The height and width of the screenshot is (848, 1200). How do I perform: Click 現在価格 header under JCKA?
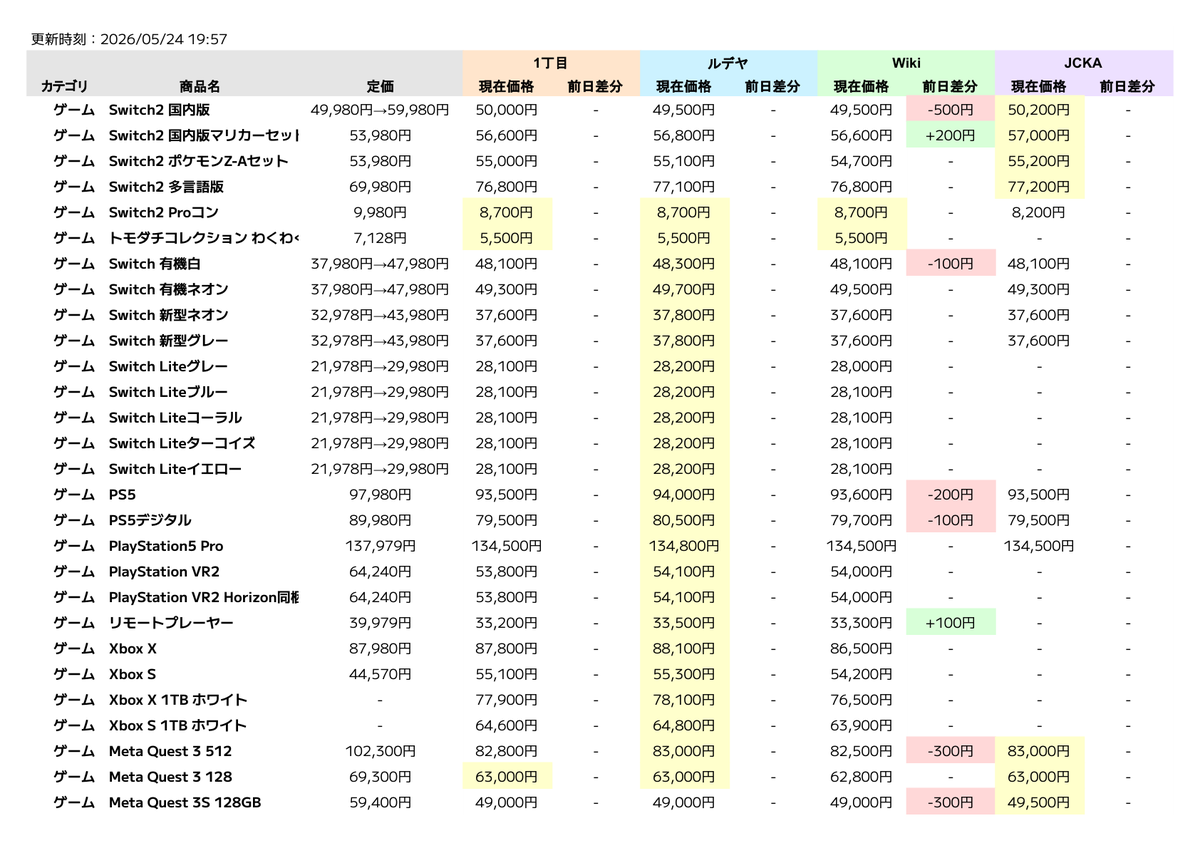(1039, 87)
